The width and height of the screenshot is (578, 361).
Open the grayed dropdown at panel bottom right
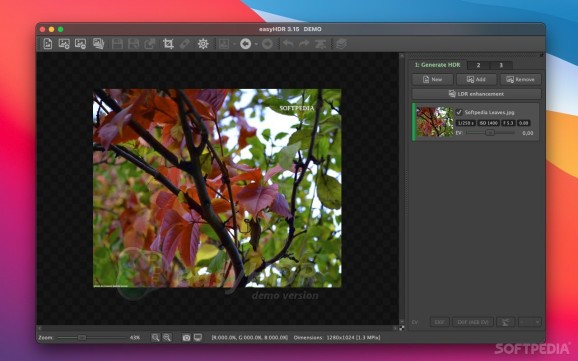click(x=530, y=322)
